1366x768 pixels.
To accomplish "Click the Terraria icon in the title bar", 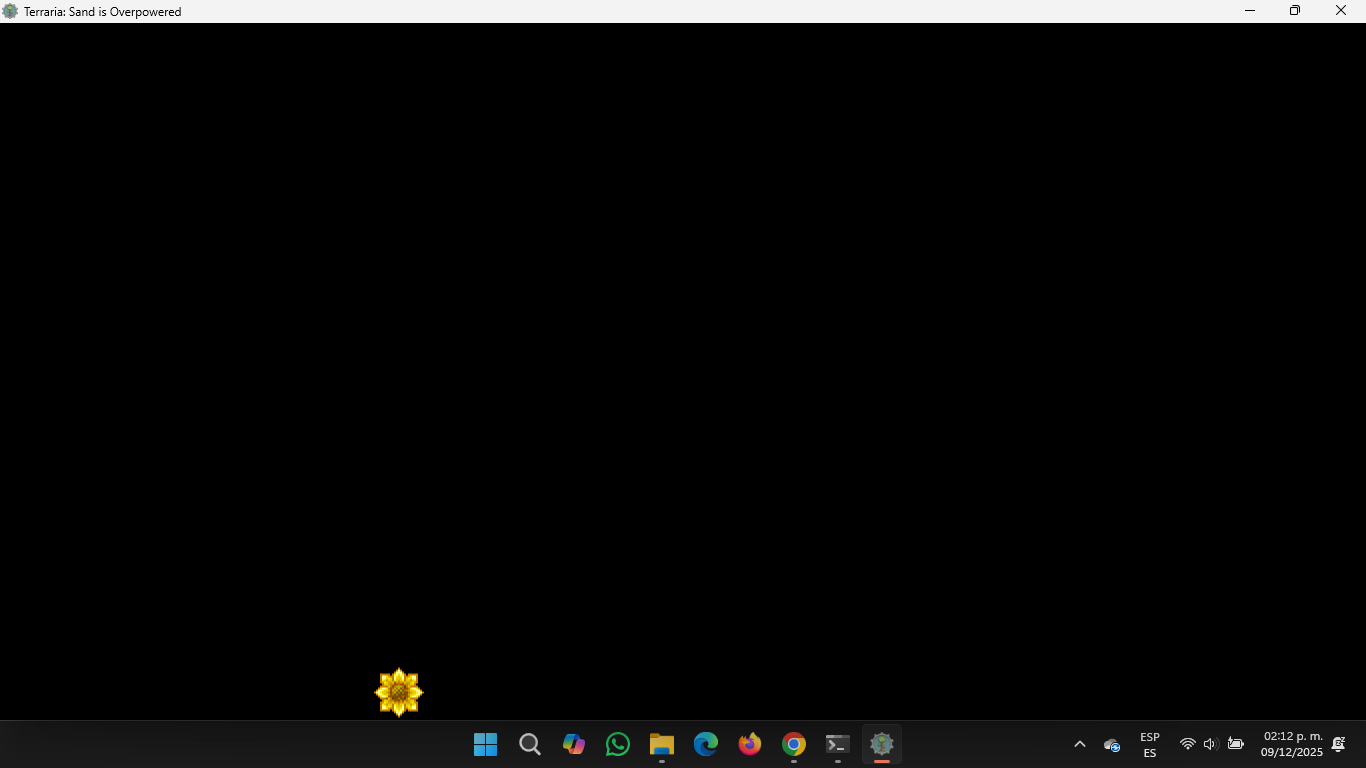I will (x=10, y=11).
